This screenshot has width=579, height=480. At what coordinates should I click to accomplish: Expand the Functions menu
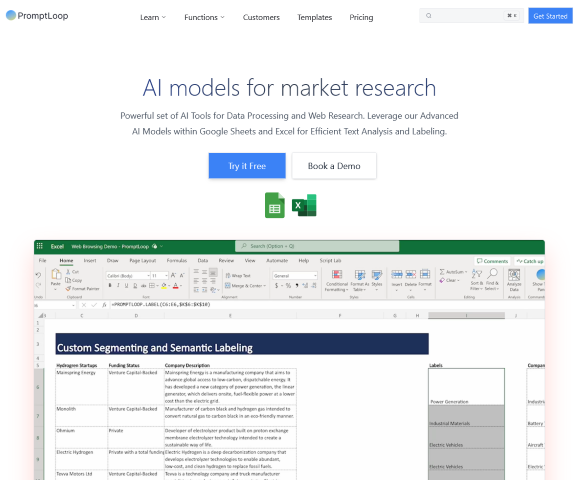204,17
